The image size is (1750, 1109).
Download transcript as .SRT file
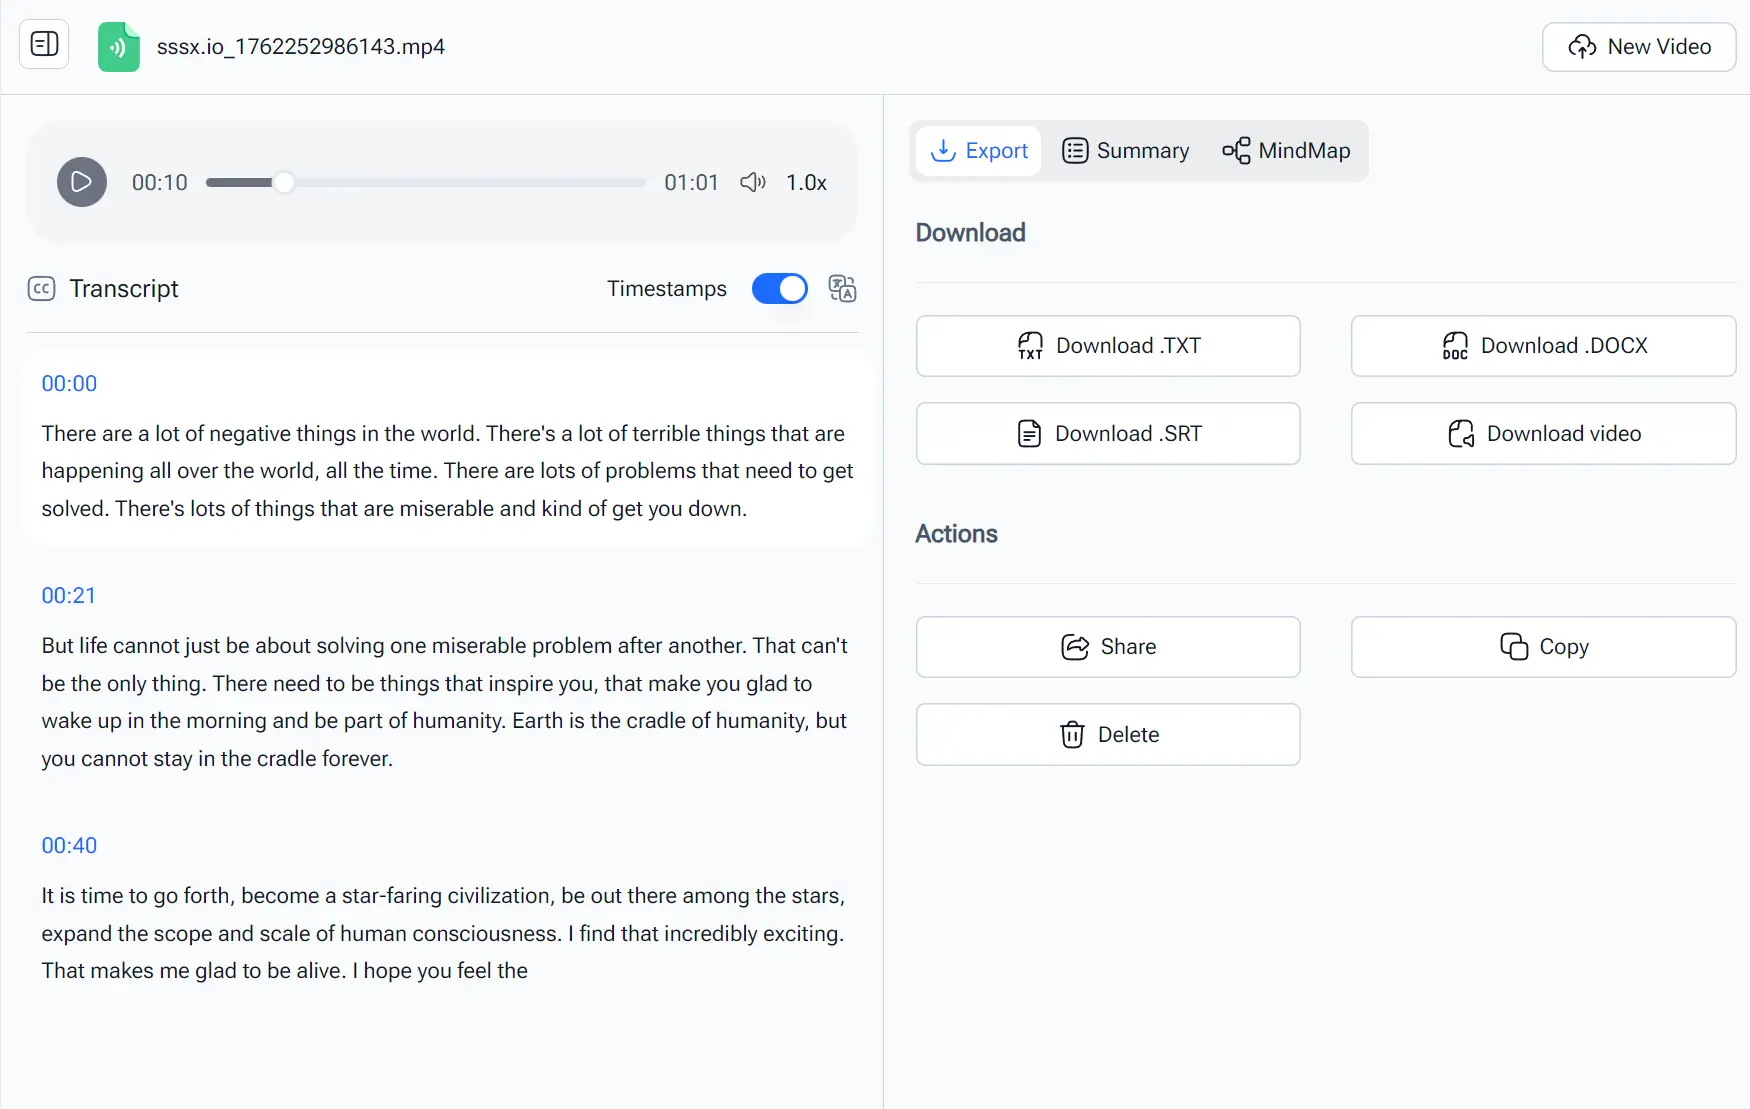point(1107,433)
